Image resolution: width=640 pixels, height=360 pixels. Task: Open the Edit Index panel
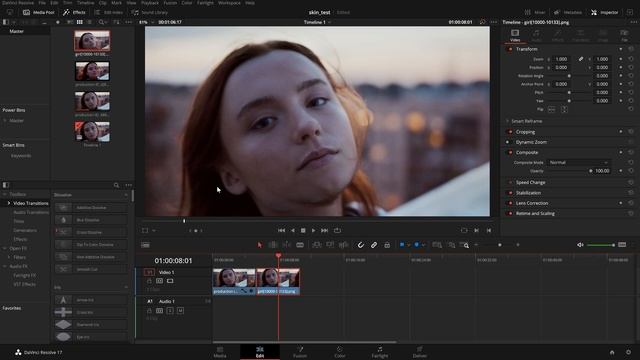109,12
